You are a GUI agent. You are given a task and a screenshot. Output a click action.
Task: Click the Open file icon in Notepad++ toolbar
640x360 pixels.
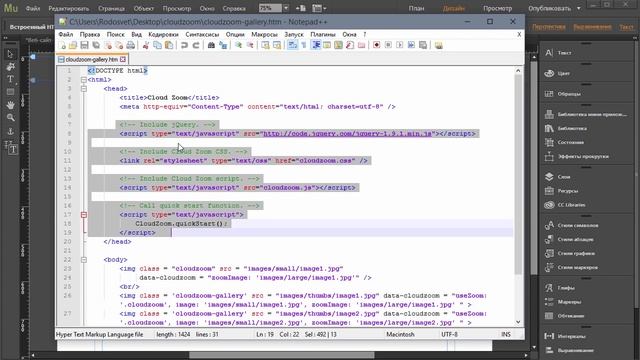click(x=73, y=45)
